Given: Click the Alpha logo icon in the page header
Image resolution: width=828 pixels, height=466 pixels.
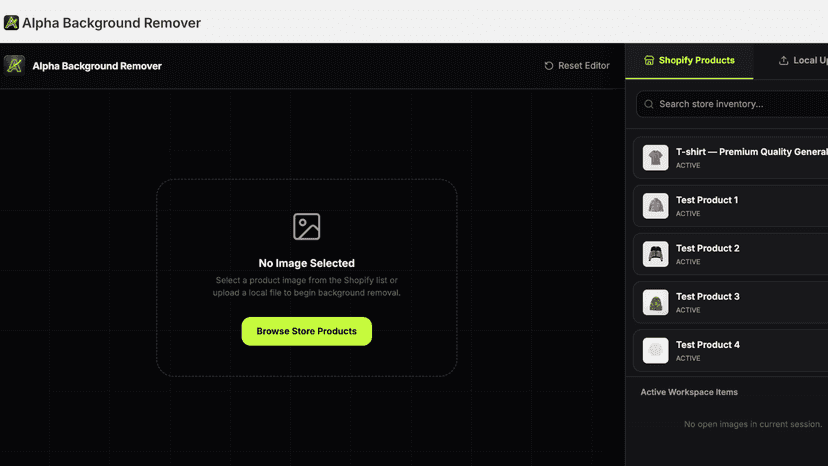Looking at the screenshot, I should (x=11, y=23).
